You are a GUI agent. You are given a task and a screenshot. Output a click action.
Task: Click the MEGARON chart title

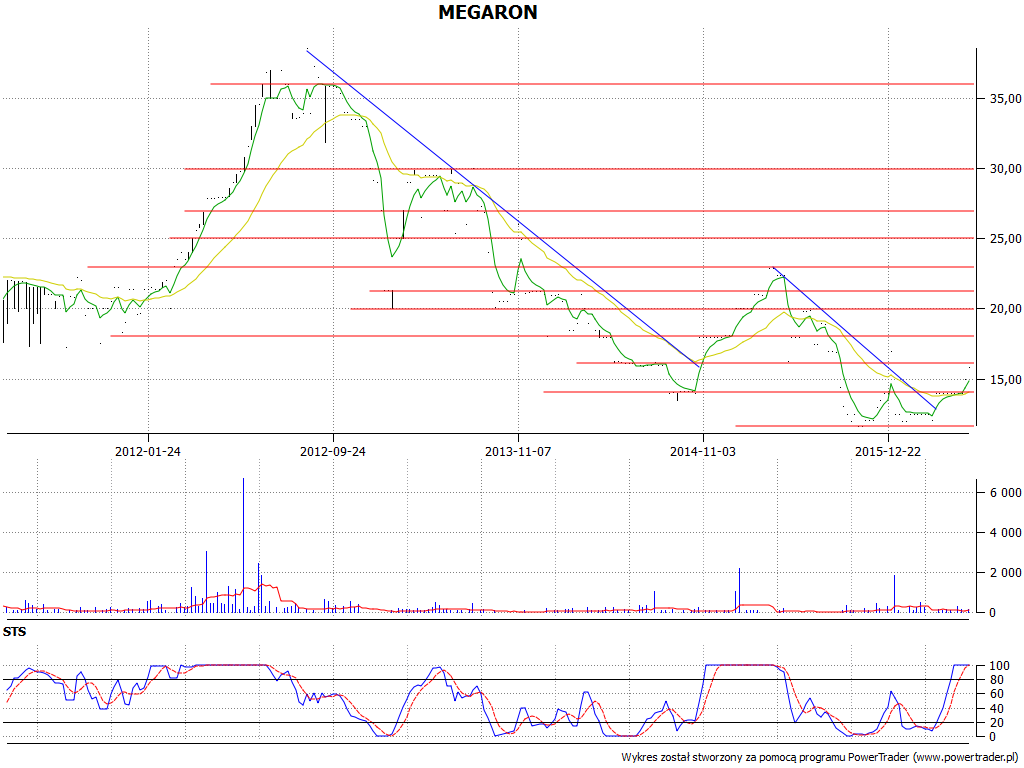coord(488,12)
